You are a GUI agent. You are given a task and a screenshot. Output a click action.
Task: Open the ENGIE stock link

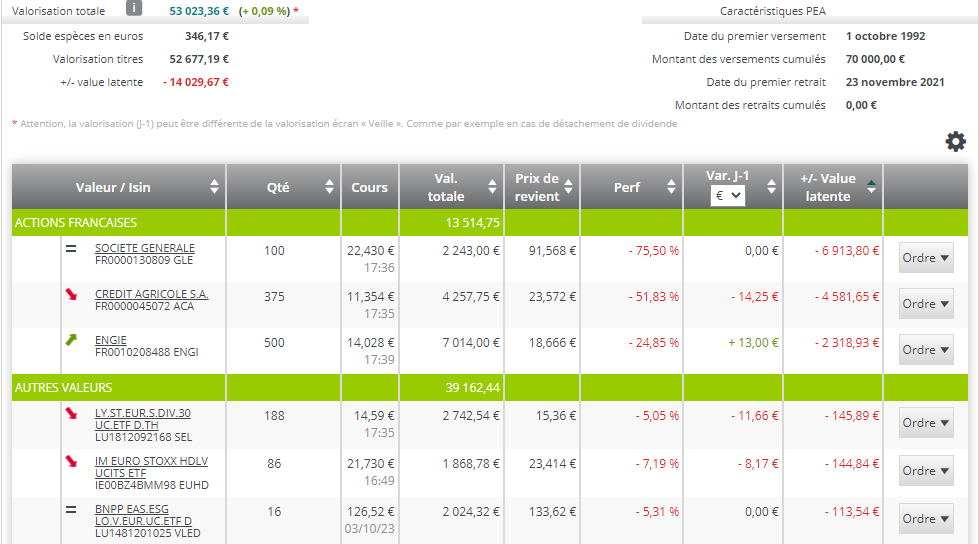click(111, 340)
